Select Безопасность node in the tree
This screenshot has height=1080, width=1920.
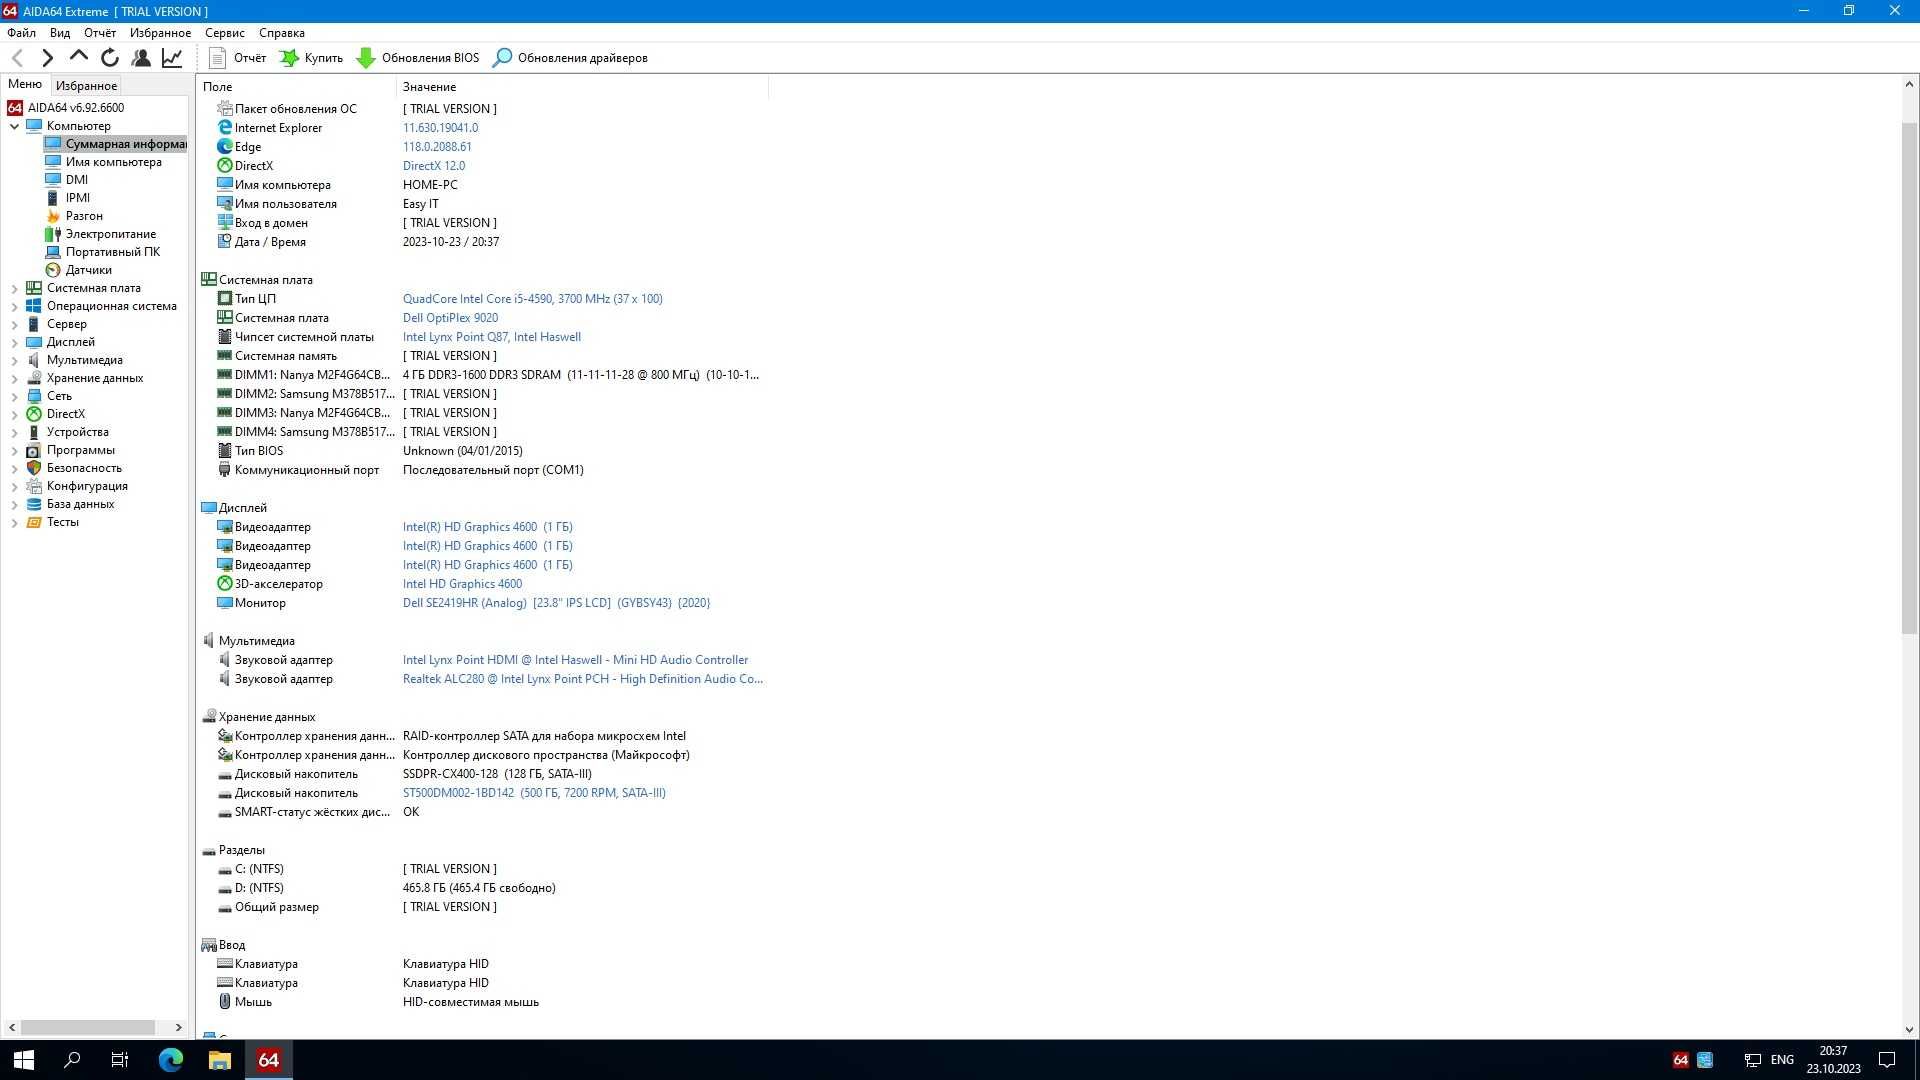(84, 468)
